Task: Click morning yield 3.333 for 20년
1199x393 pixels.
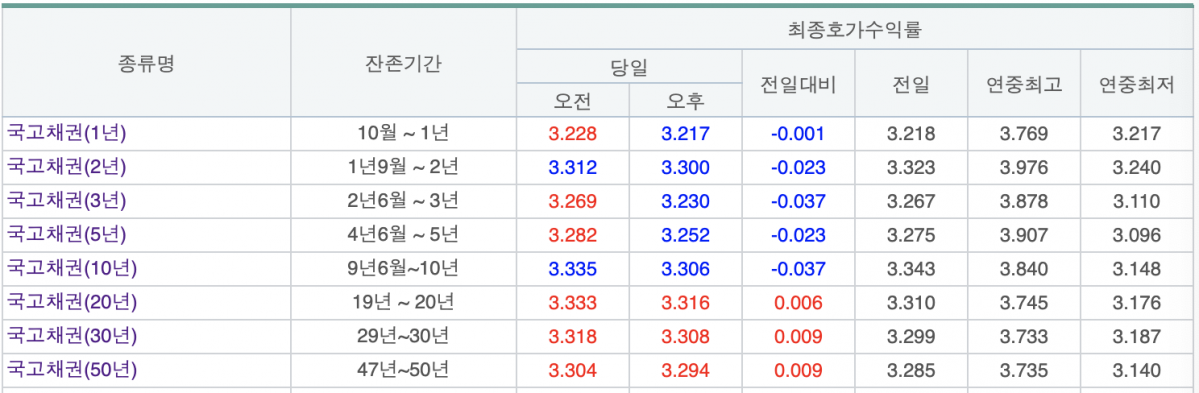Action: pos(573,302)
